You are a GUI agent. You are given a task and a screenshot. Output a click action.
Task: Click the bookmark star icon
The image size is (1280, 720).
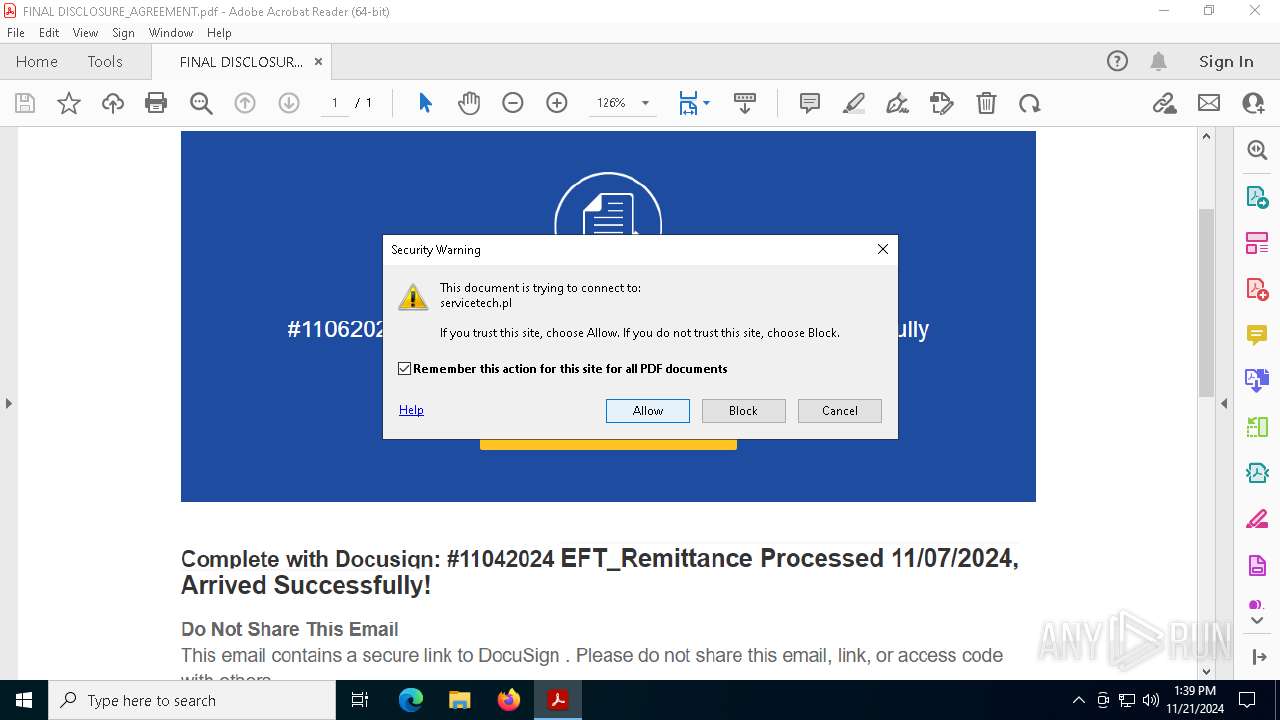pyautogui.click(x=69, y=103)
